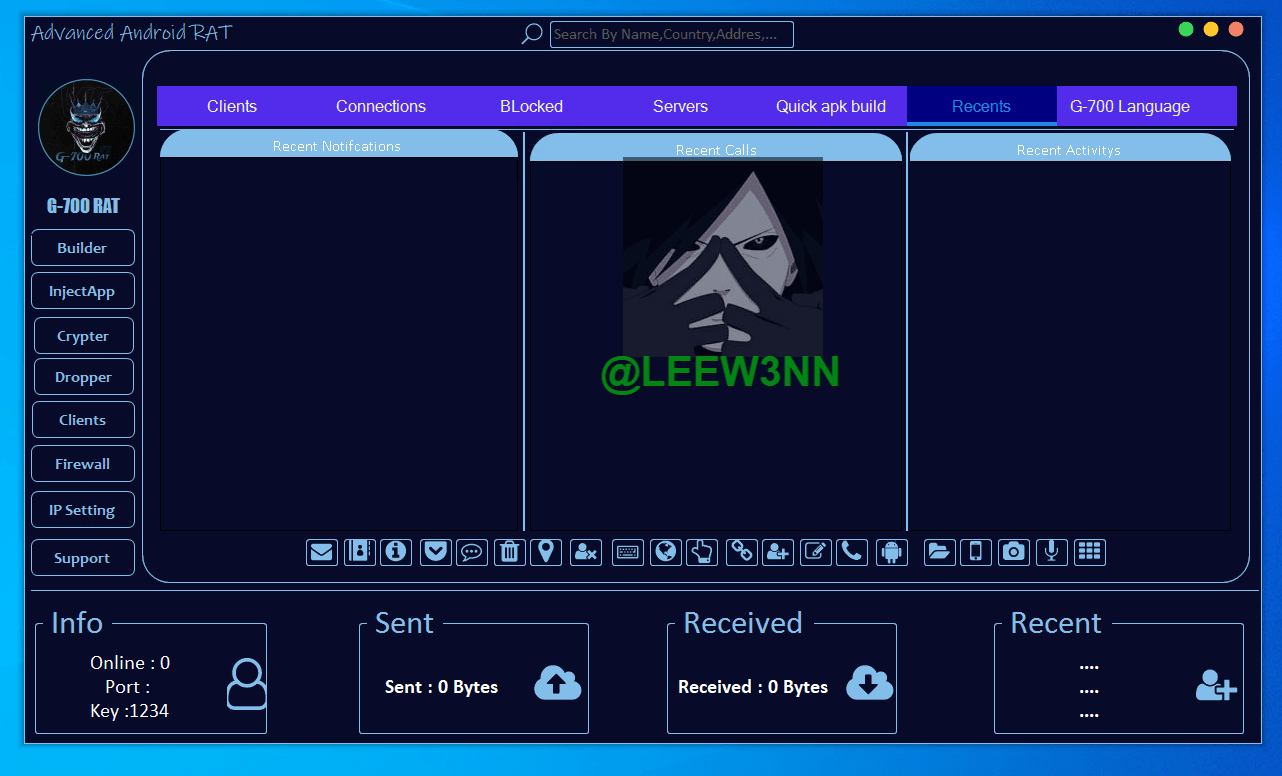Click the info circle icon

396,552
